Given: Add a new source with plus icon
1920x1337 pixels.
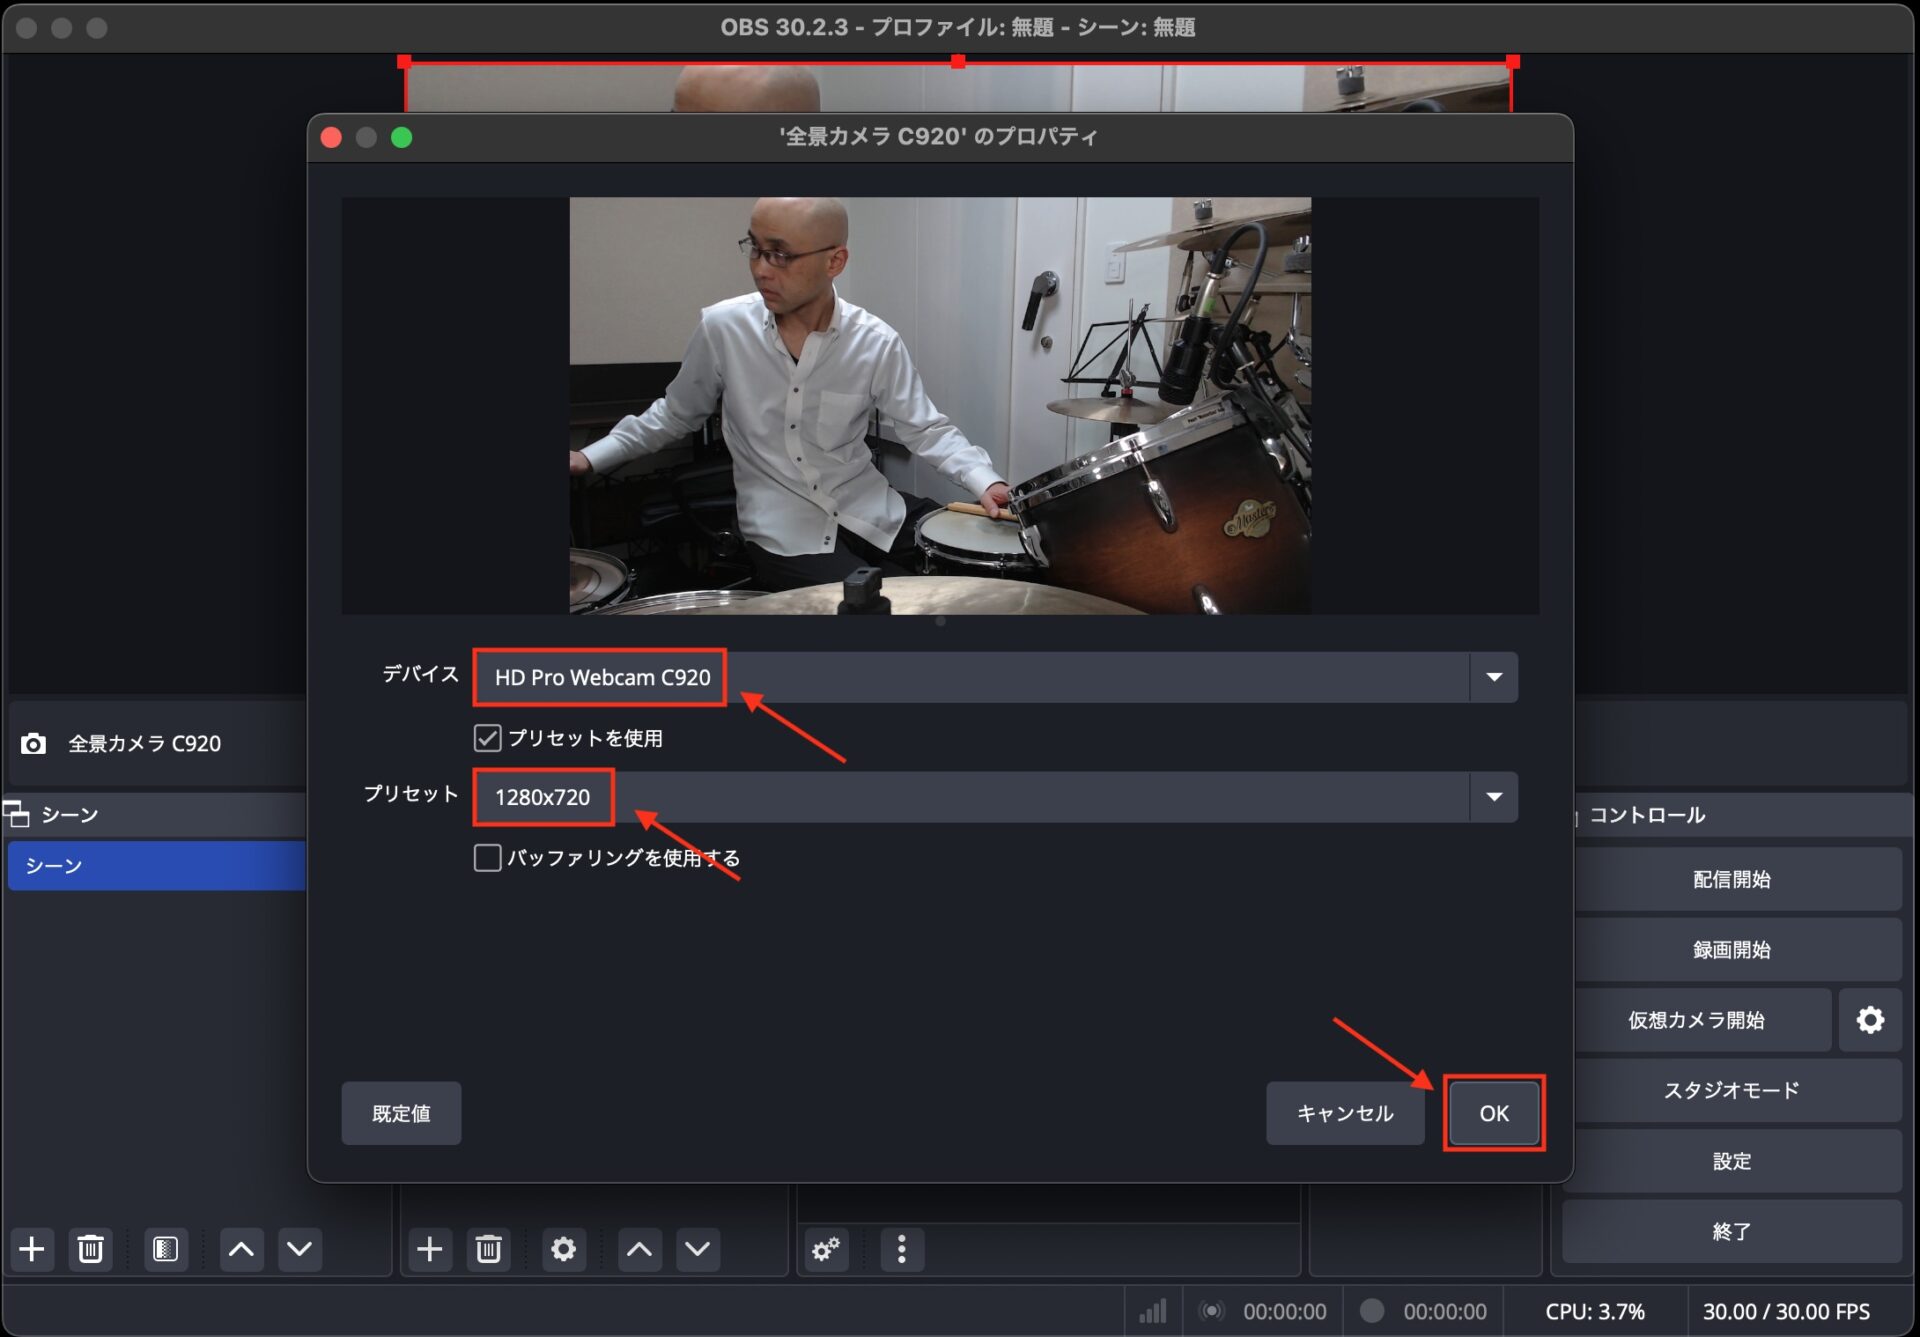Looking at the screenshot, I should 430,1249.
